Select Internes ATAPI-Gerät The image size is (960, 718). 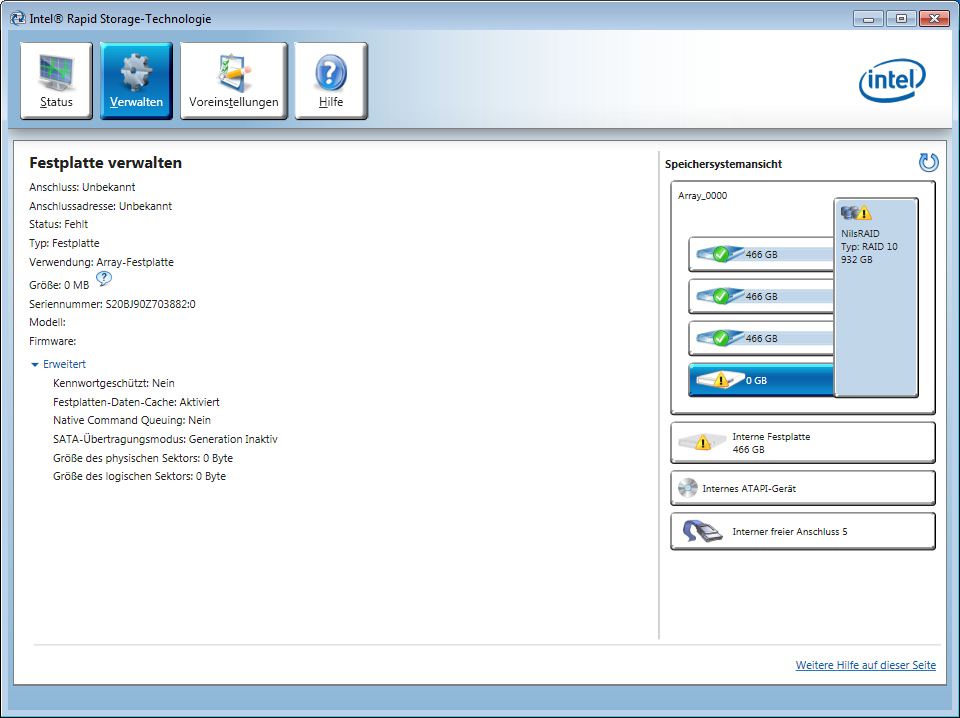coord(803,488)
